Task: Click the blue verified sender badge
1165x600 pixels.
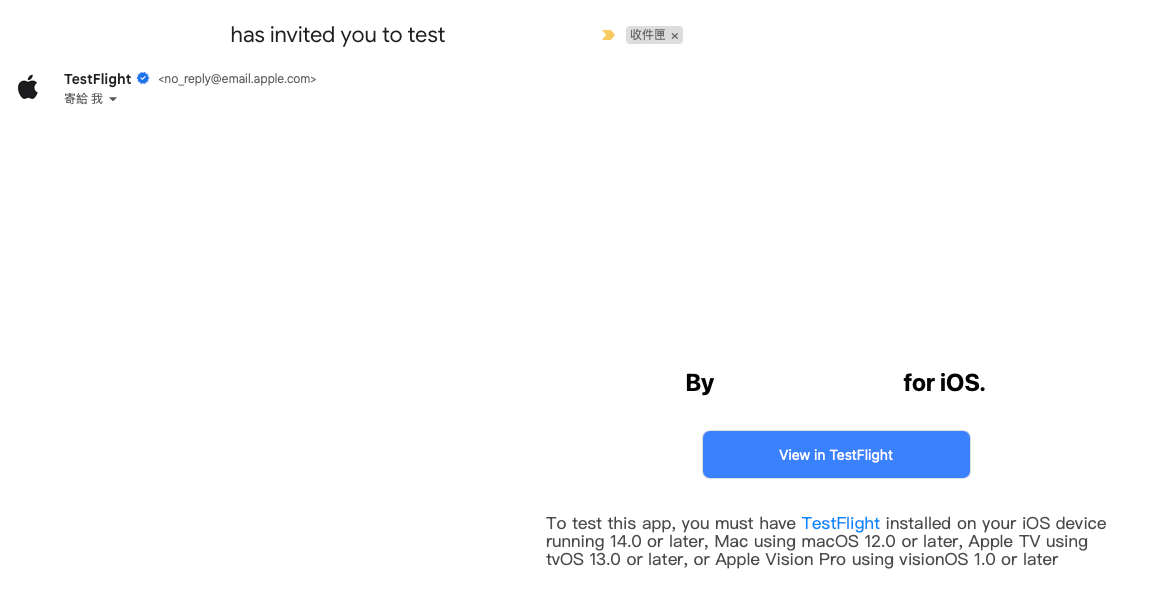Action: [x=143, y=78]
